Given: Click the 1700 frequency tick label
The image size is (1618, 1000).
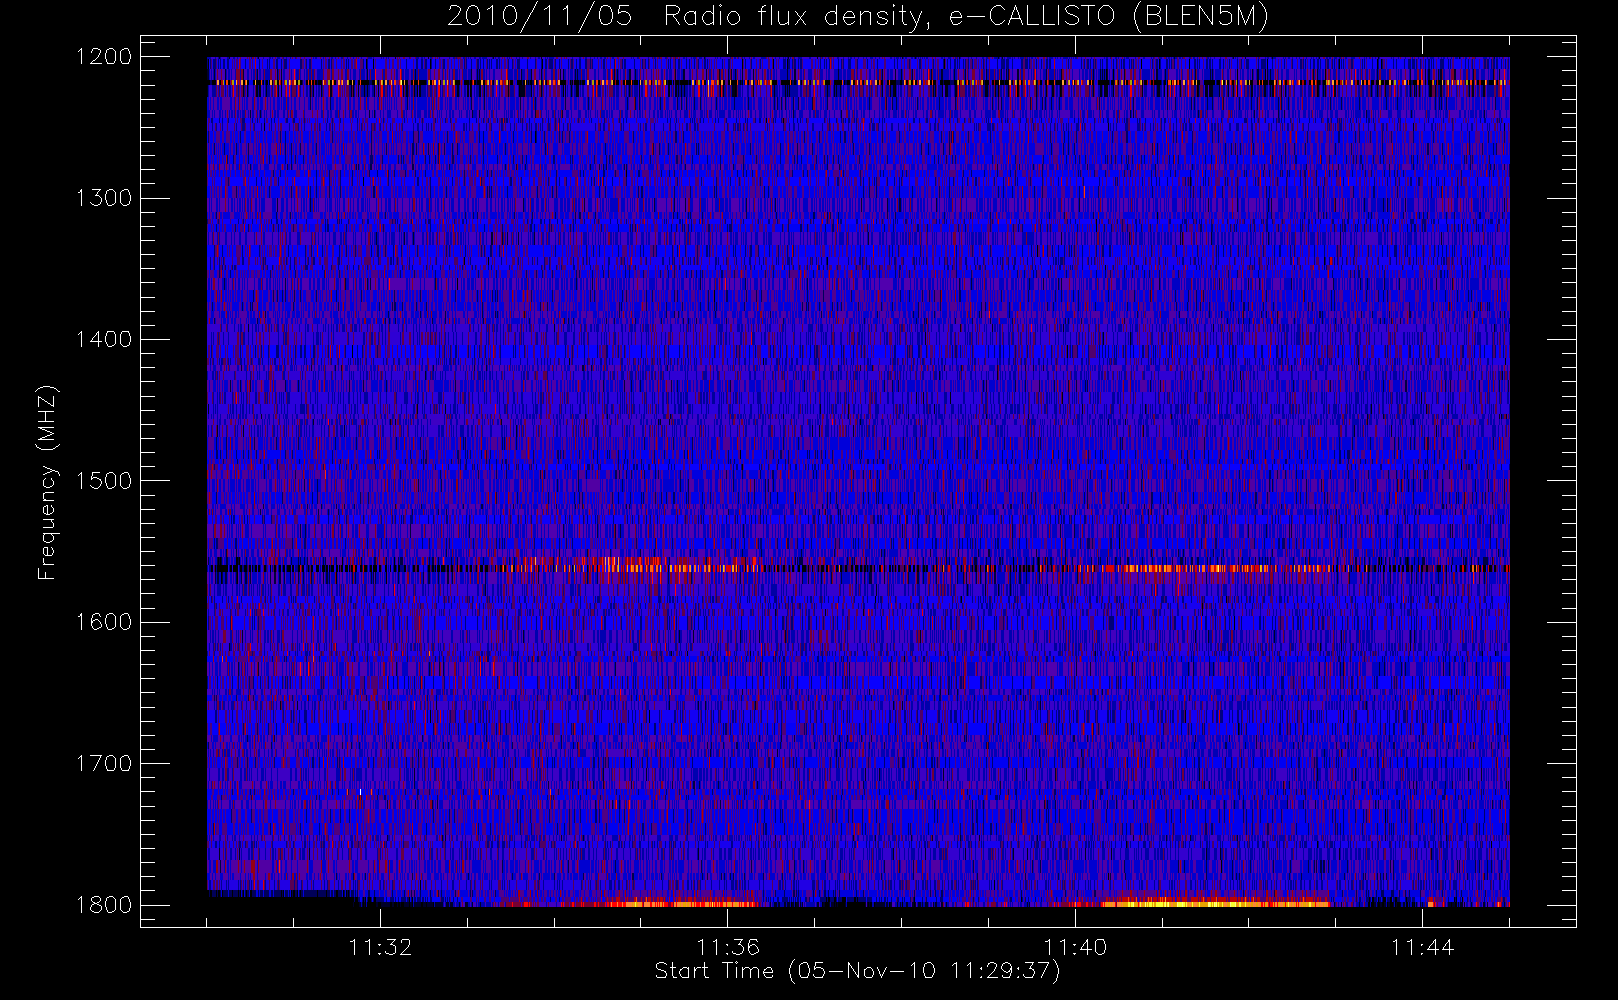Looking at the screenshot, I should tap(103, 763).
